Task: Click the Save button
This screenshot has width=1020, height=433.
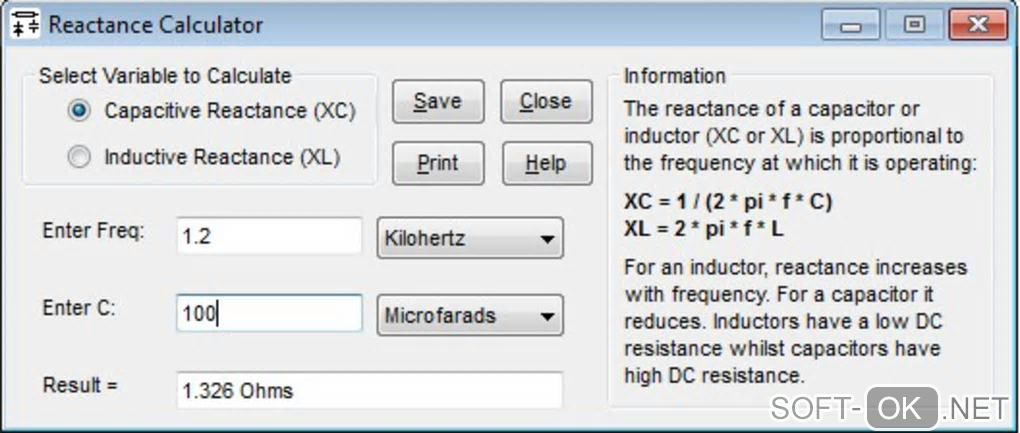Action: tap(437, 102)
